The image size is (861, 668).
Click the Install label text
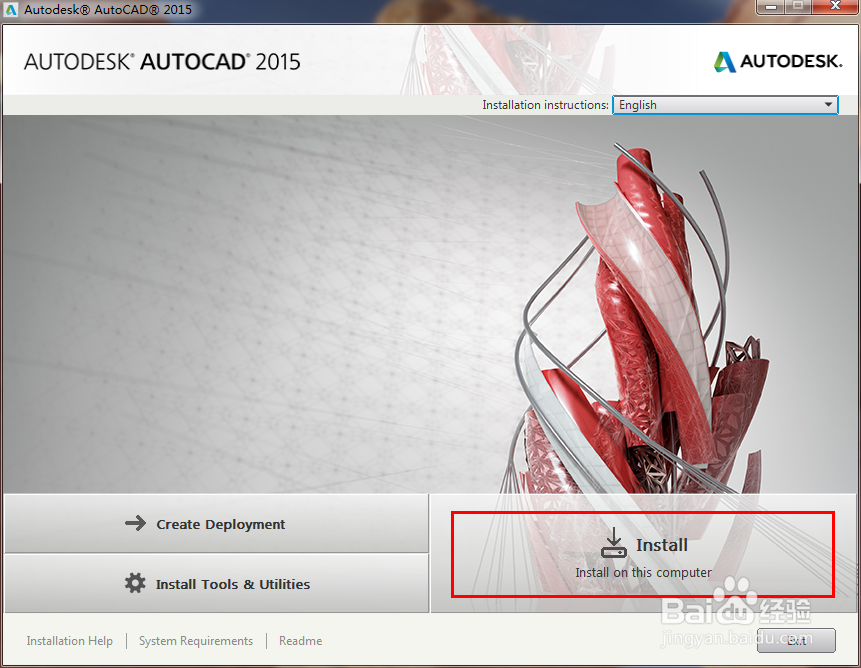pyautogui.click(x=664, y=545)
